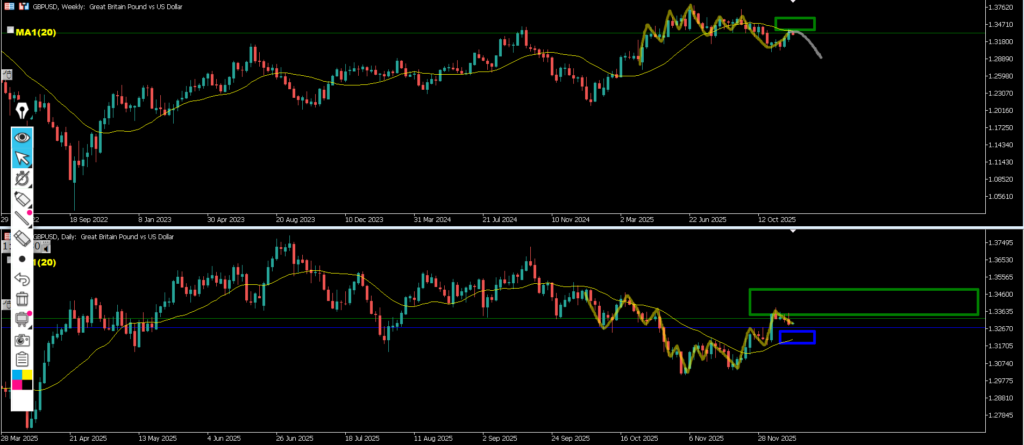Pick the black dot brush size
Image resolution: width=1024 pixels, height=445 pixels.
point(21,258)
